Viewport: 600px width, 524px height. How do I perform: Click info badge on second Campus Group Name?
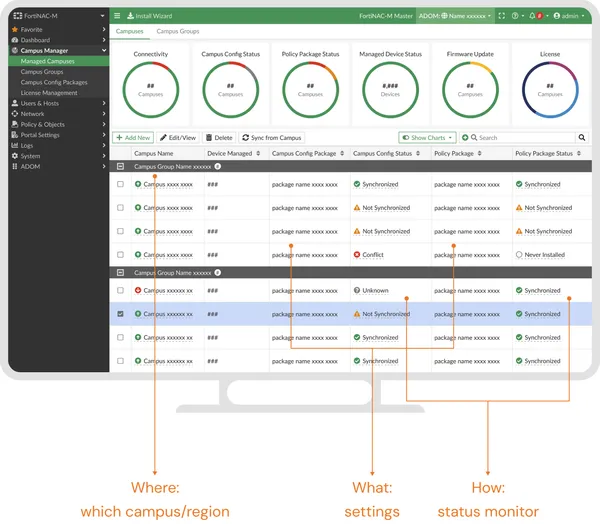tap(218, 273)
